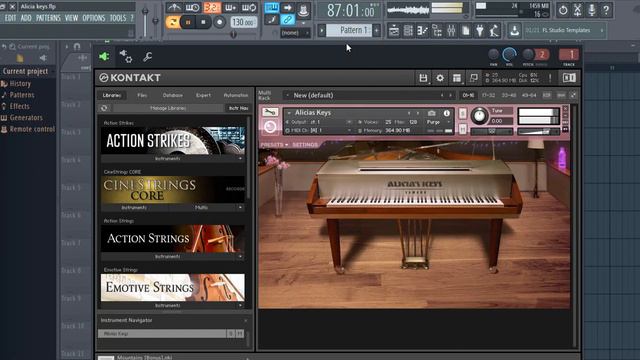
Task: Expand Generators in browser
Action: 26,118
